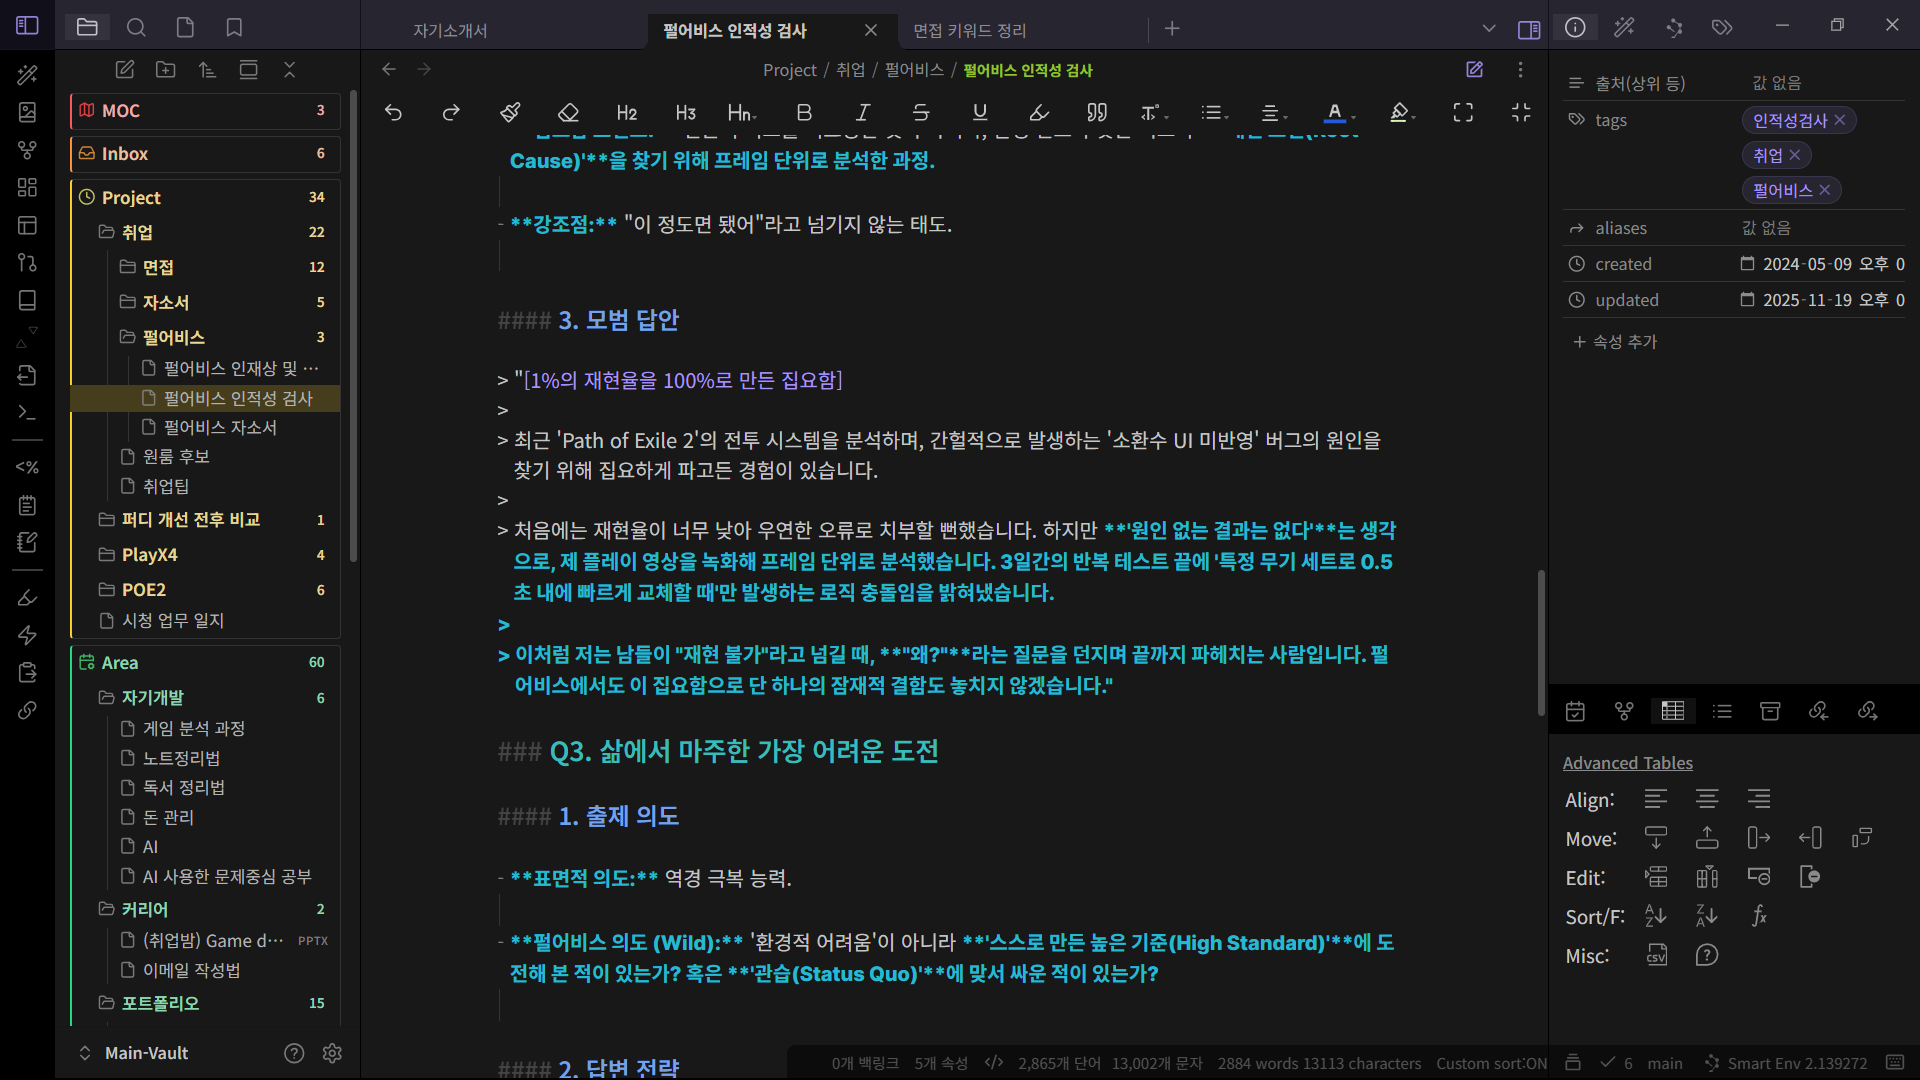
Task: Toggle the right sidebar panel
Action: coord(1528,29)
